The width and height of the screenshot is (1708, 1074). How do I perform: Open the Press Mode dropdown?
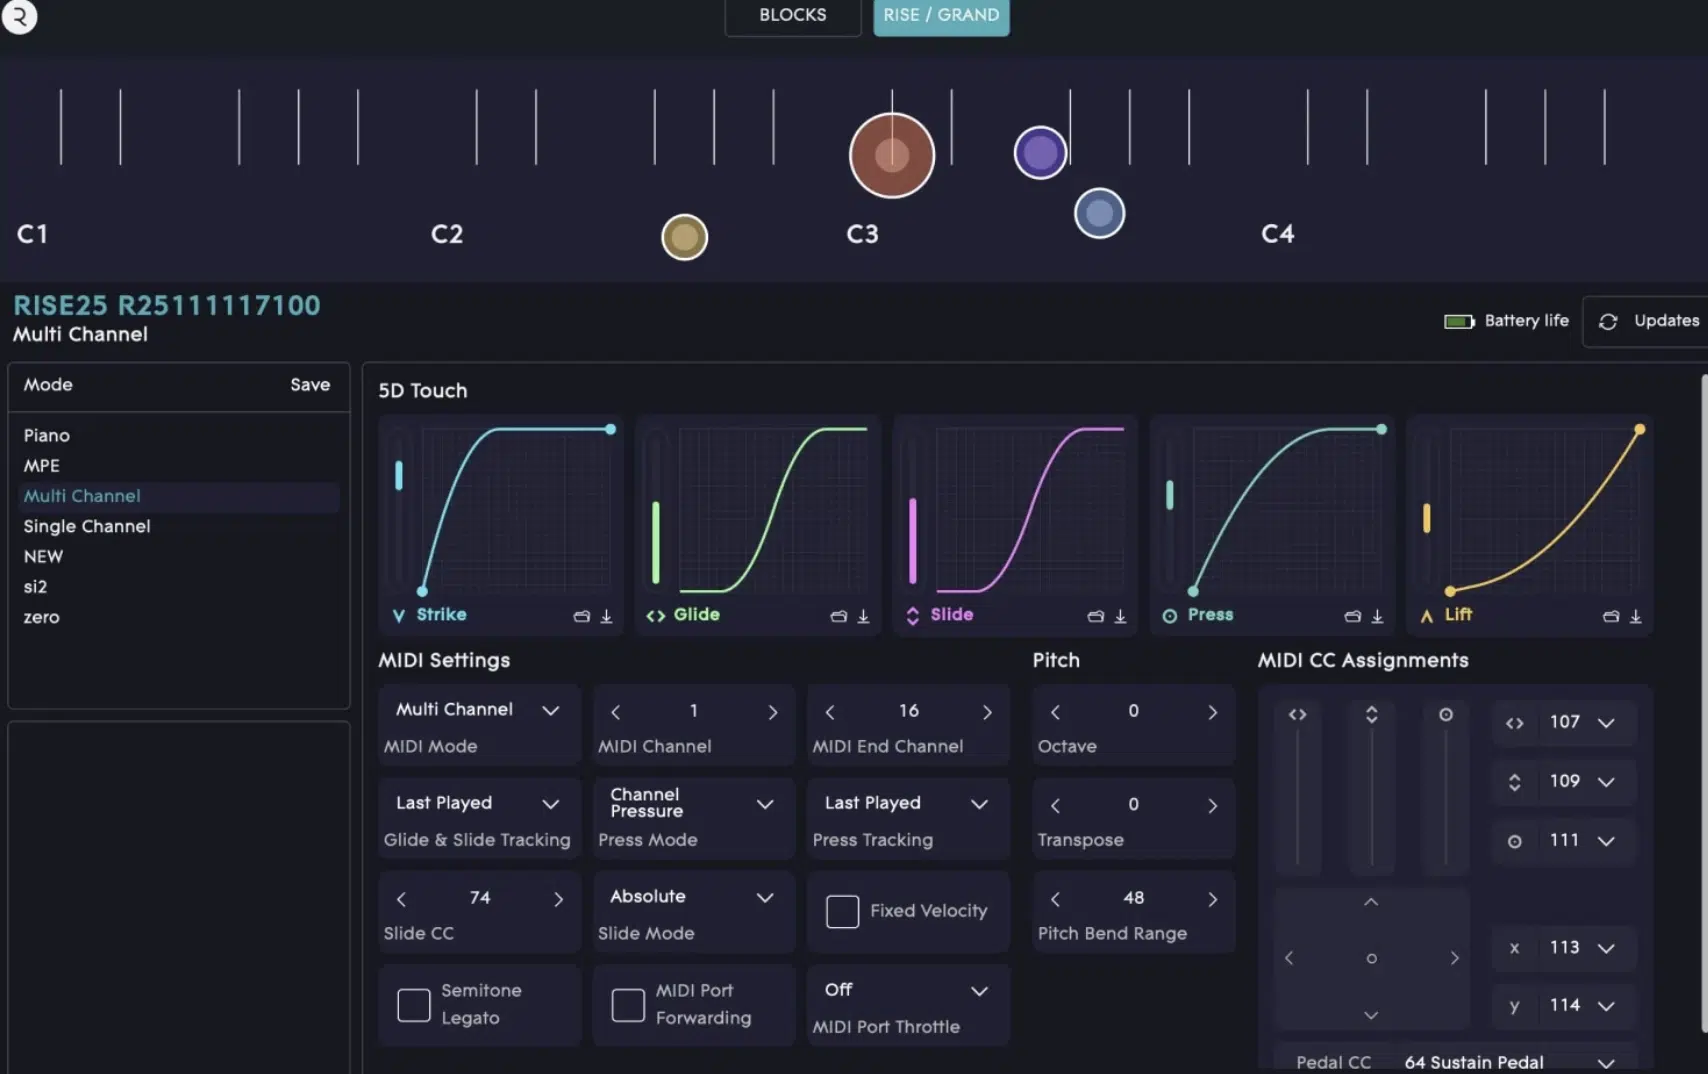coord(692,803)
